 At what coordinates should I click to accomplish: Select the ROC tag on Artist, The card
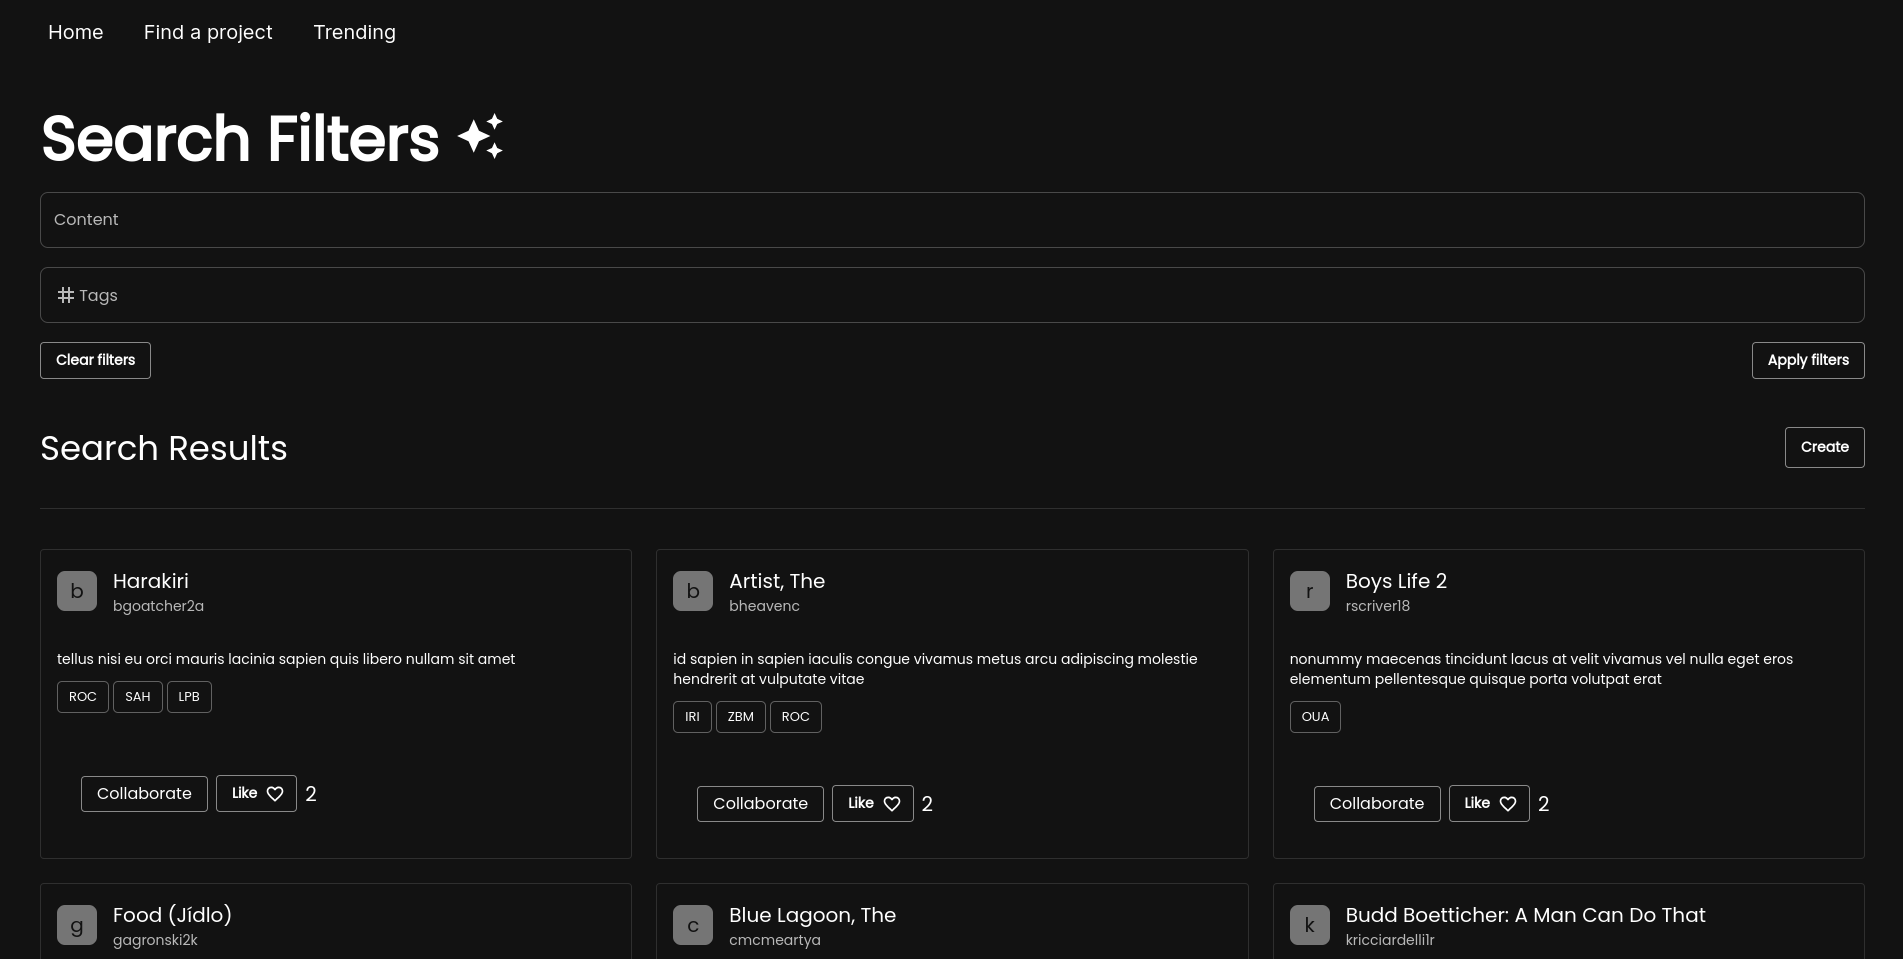tap(796, 717)
